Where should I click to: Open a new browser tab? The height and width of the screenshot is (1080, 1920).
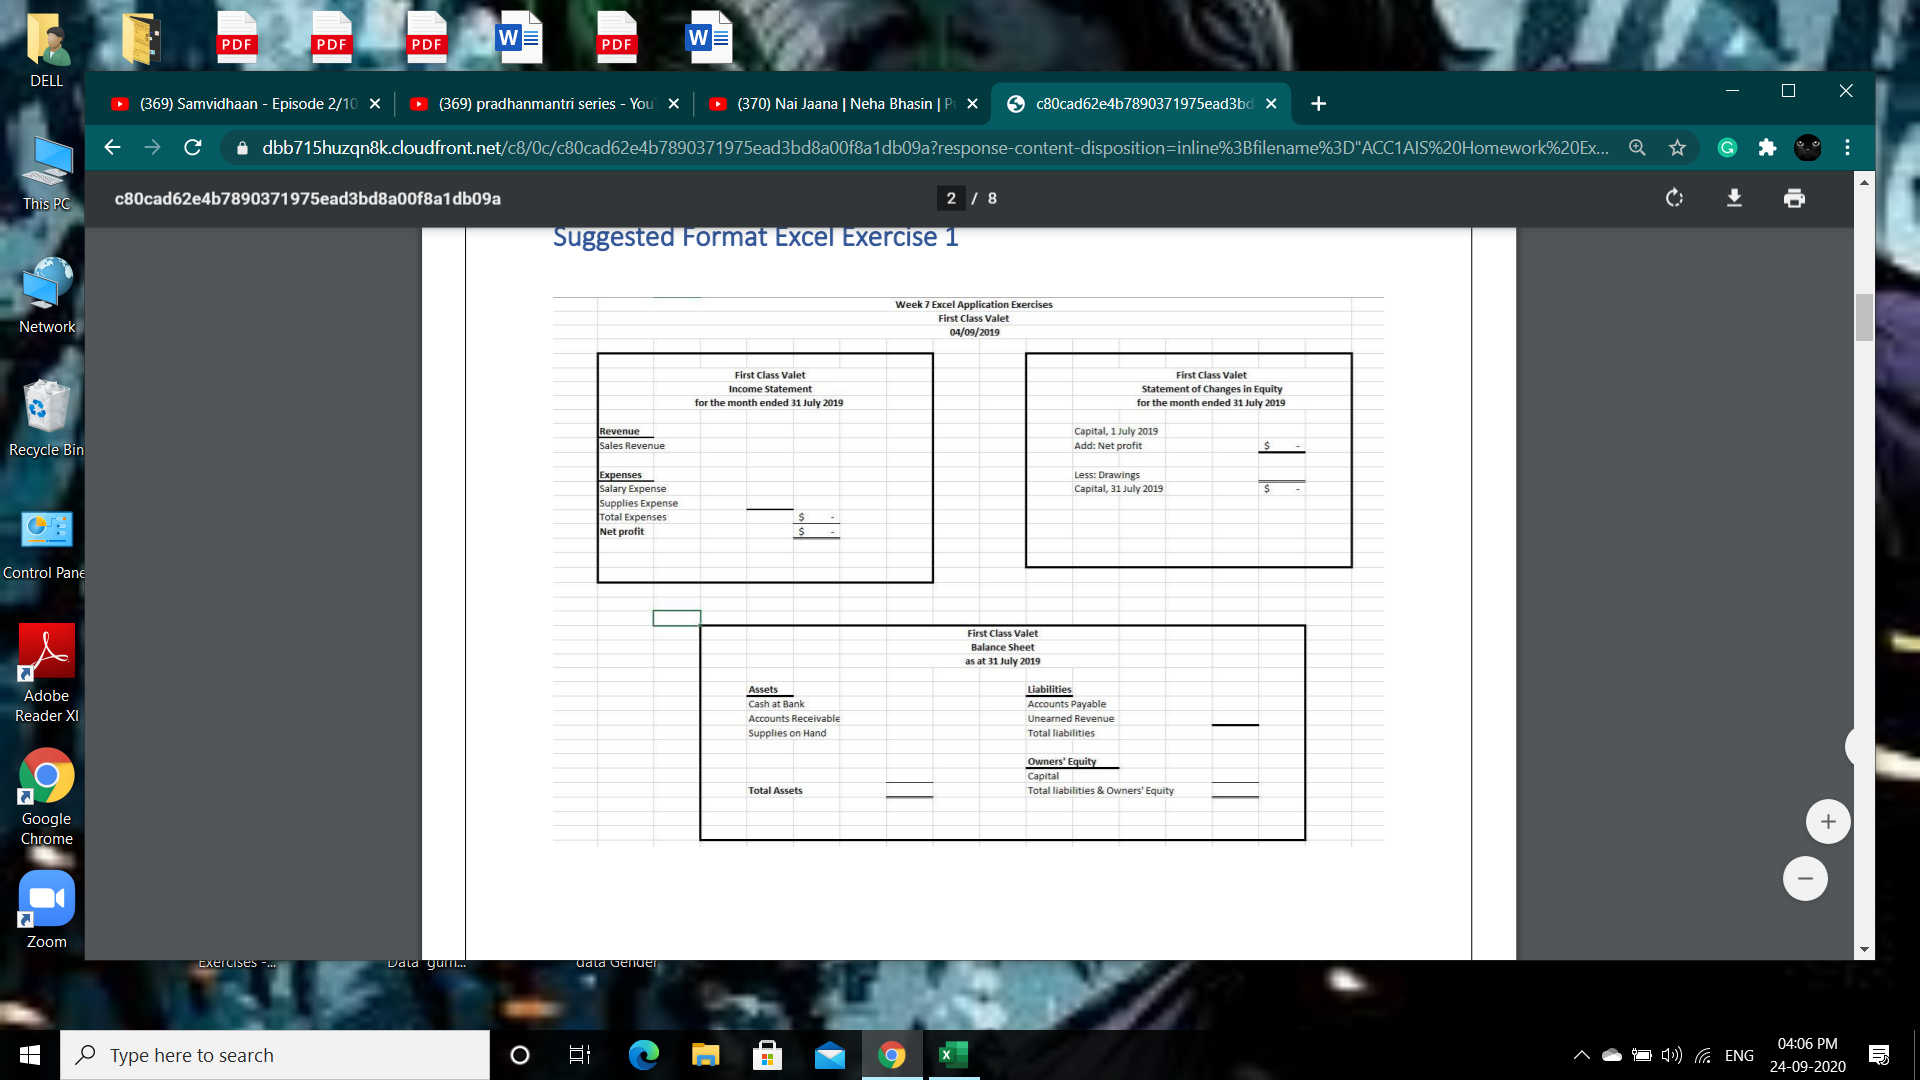(x=1318, y=104)
